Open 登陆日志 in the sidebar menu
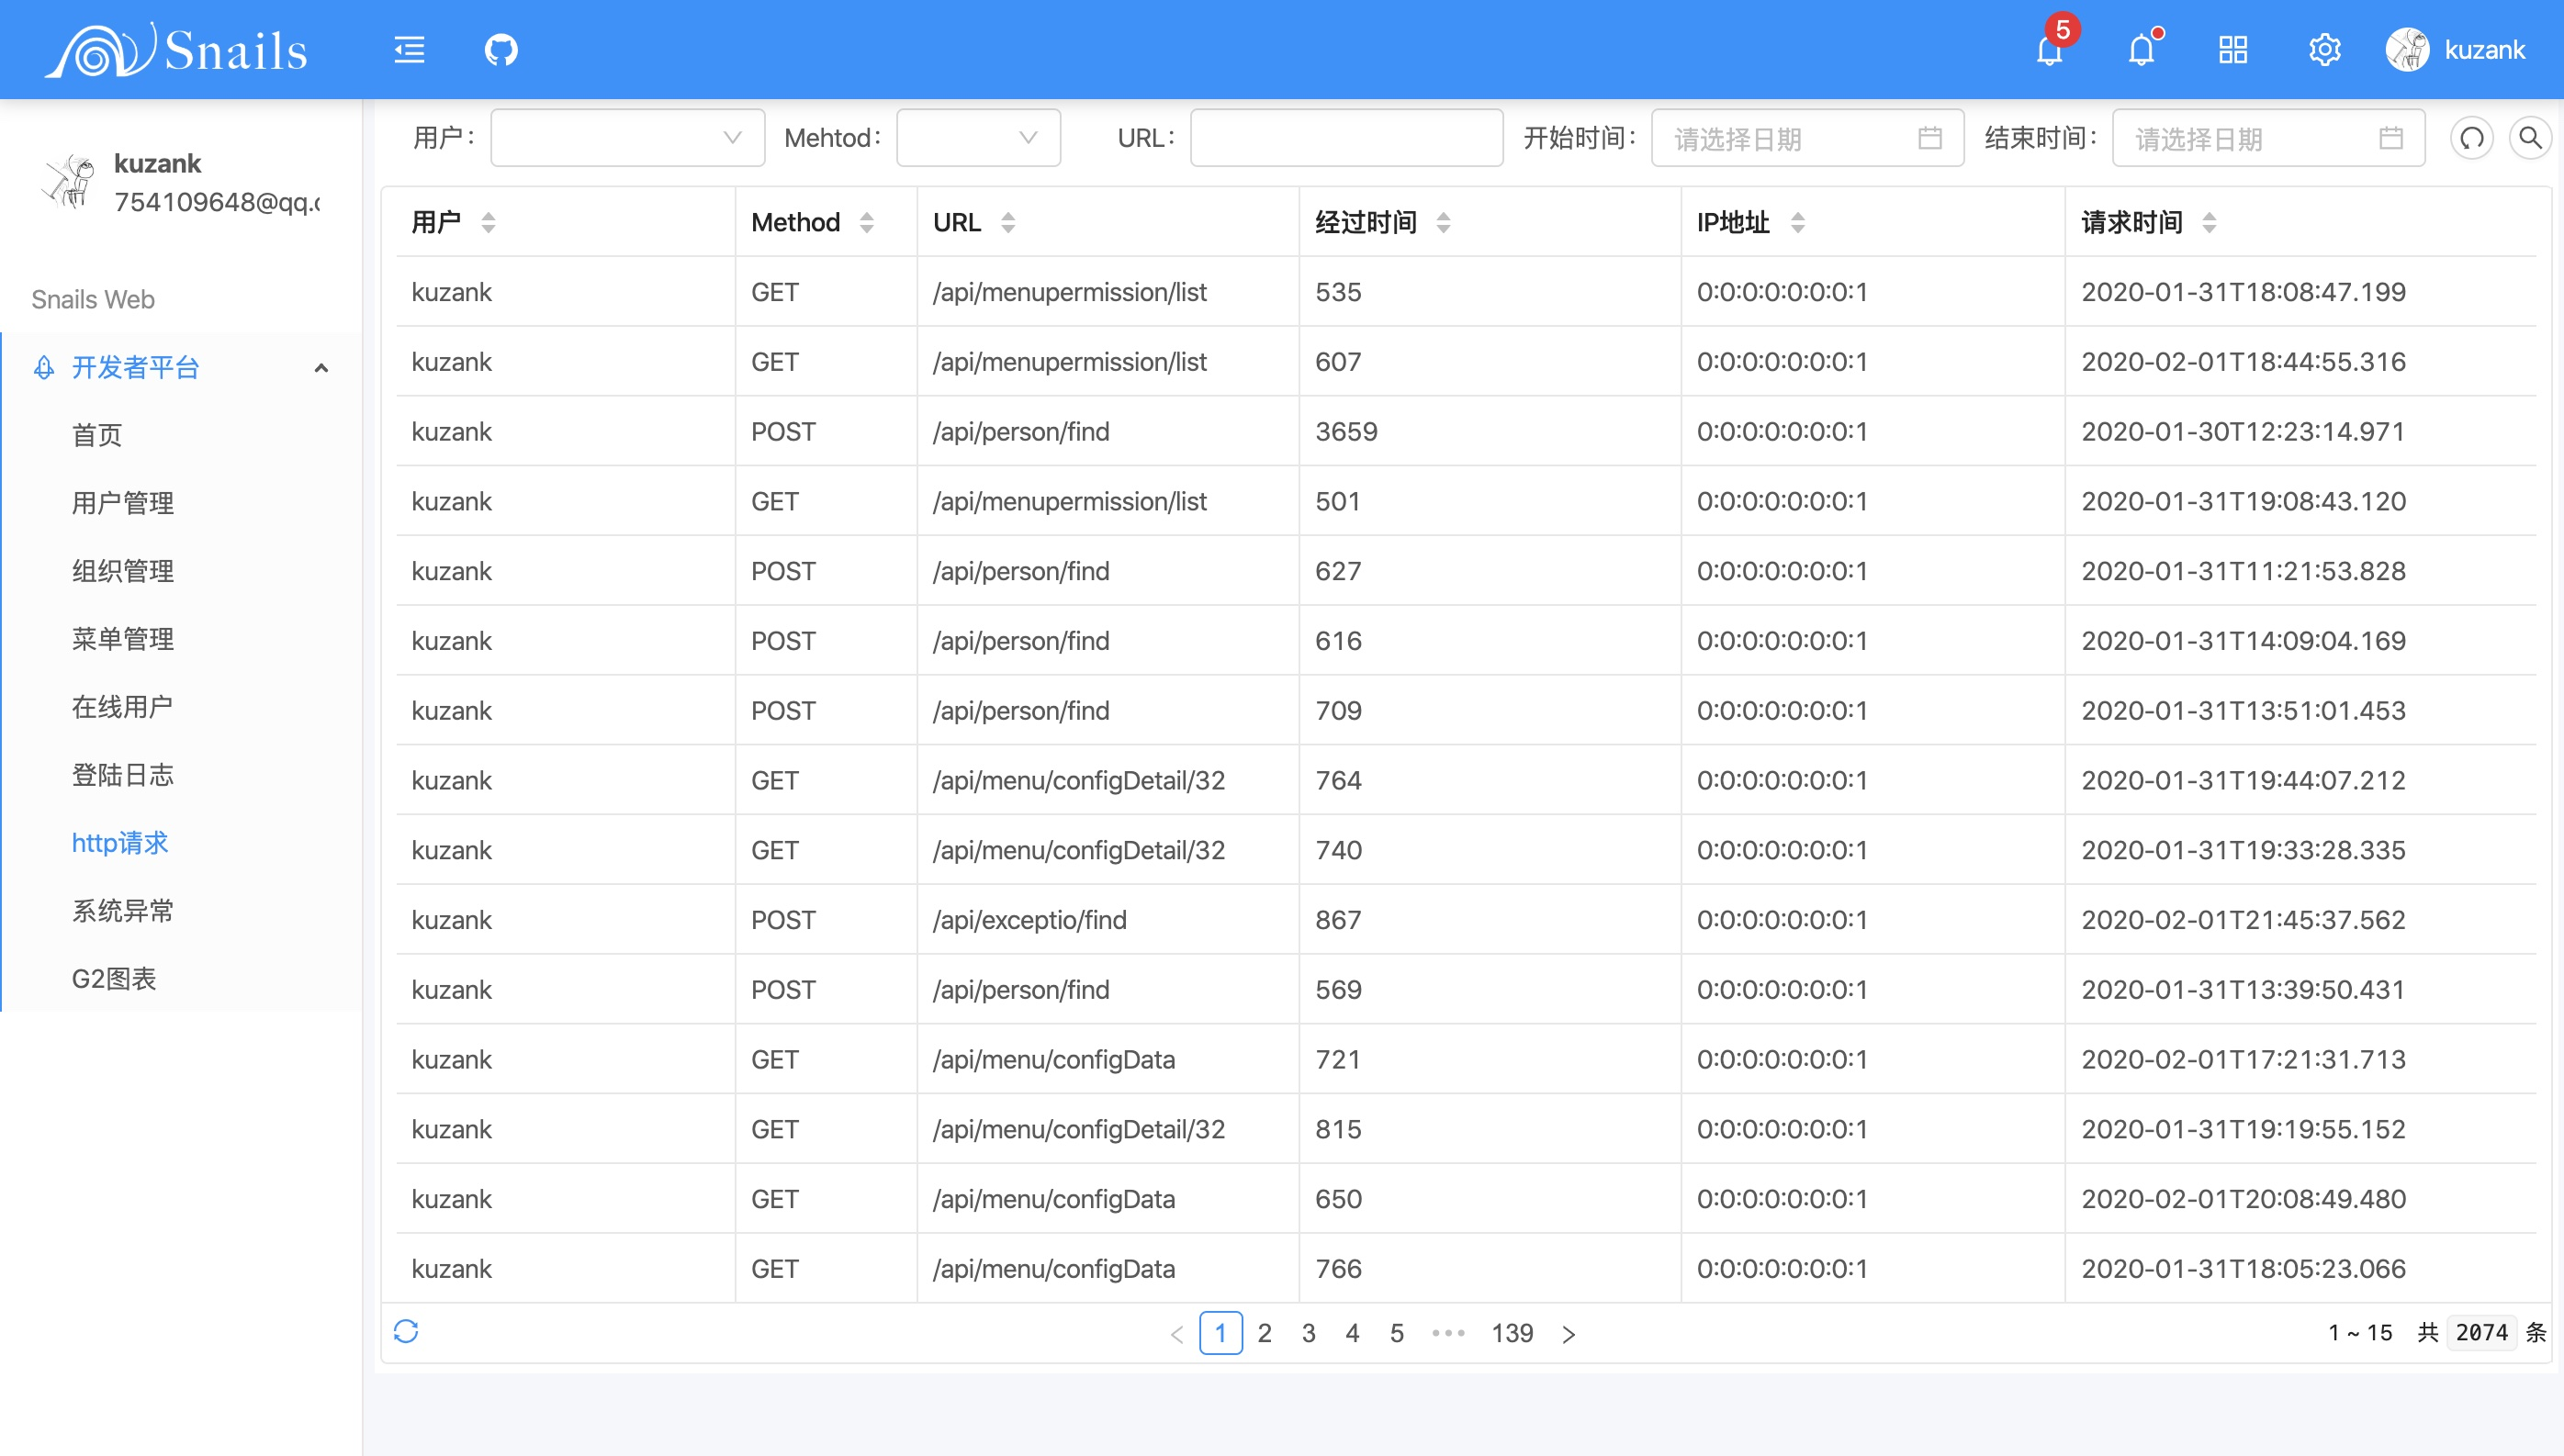The image size is (2564, 1456). 122,775
